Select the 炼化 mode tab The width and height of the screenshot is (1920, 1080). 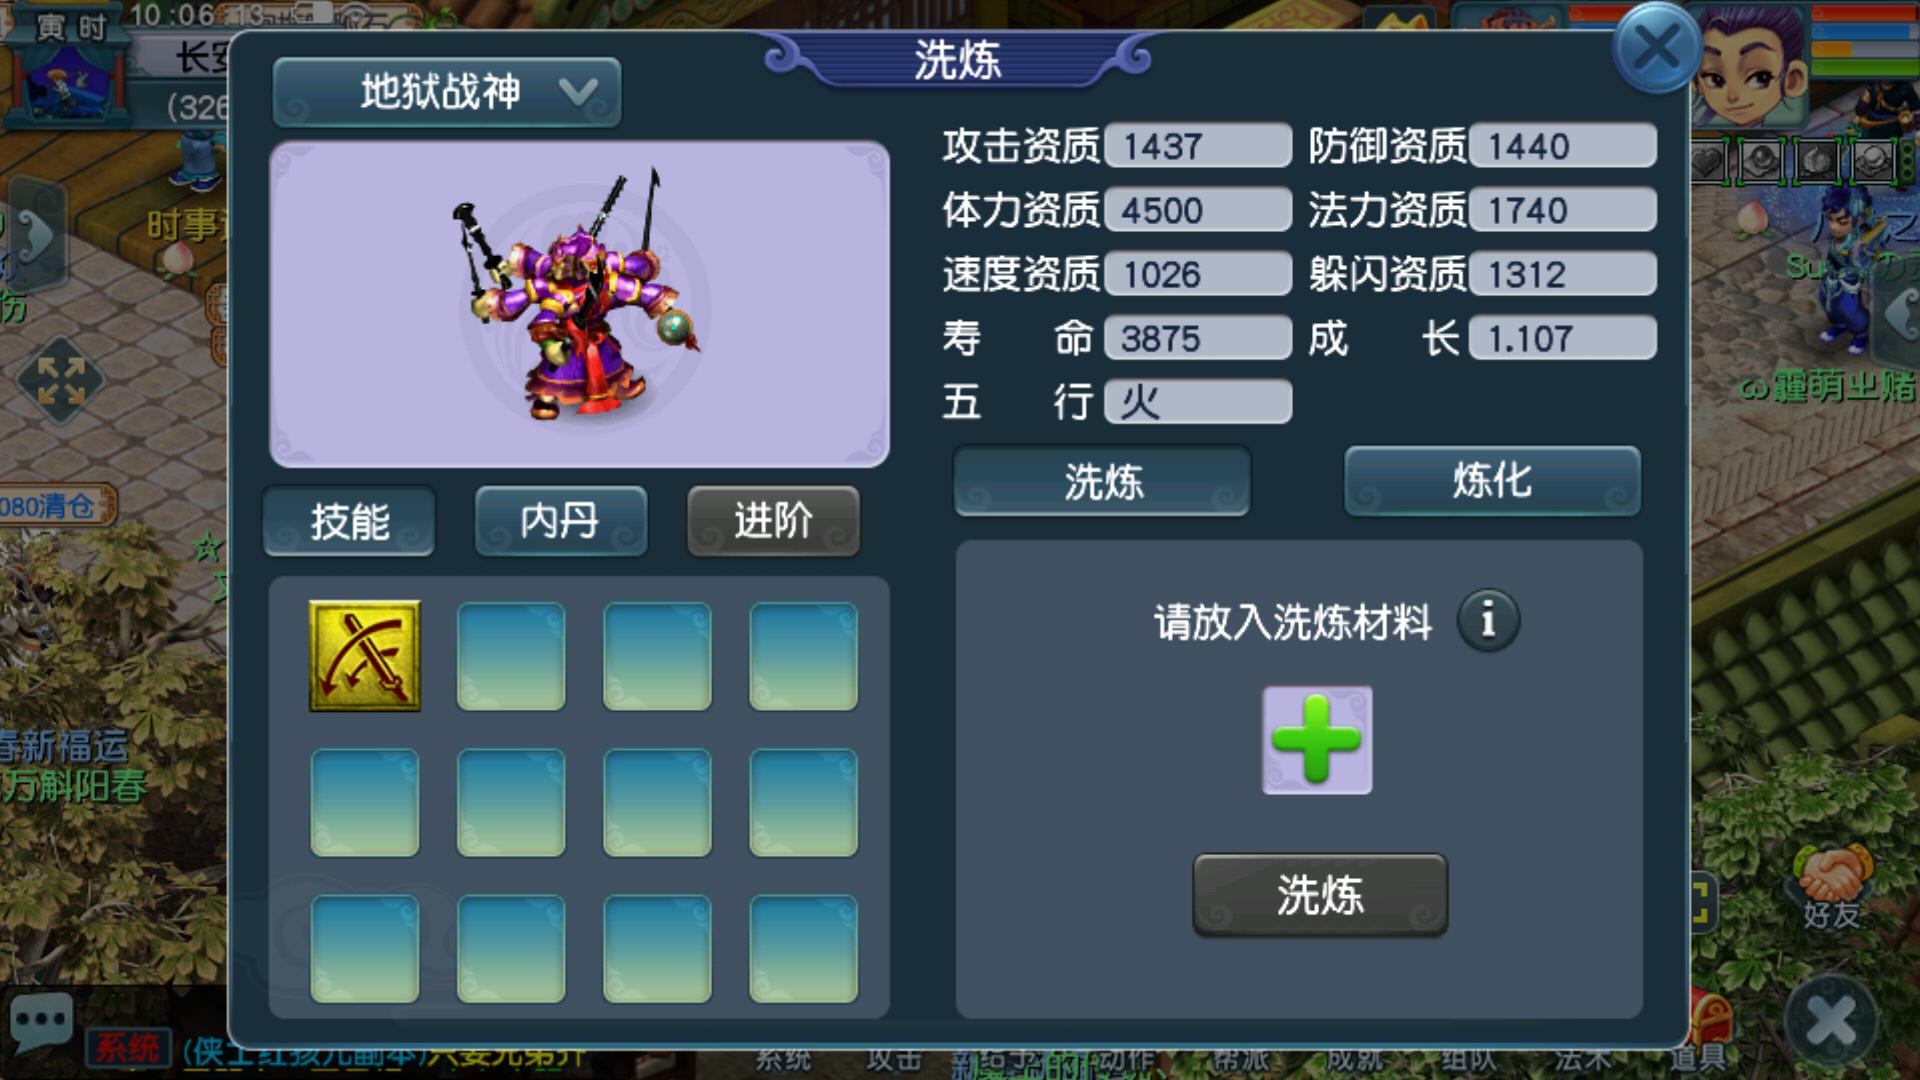(x=1492, y=481)
